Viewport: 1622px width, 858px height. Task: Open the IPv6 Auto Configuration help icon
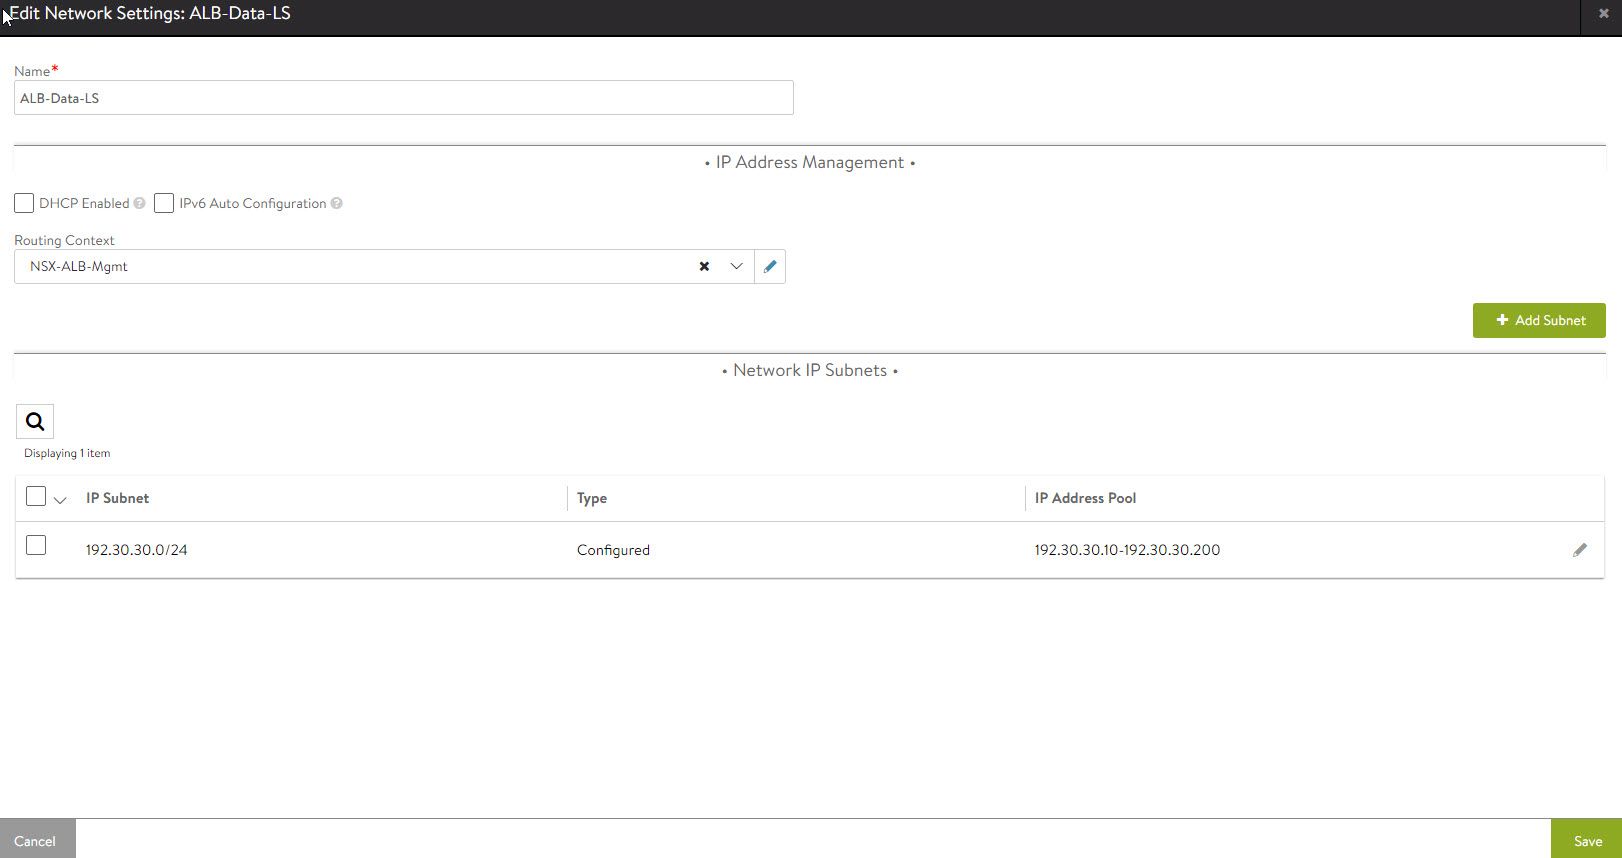click(x=337, y=204)
